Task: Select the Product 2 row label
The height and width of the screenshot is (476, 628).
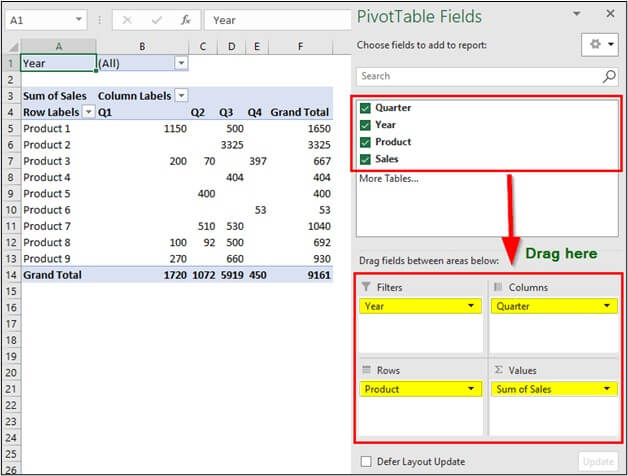Action: click(46, 145)
